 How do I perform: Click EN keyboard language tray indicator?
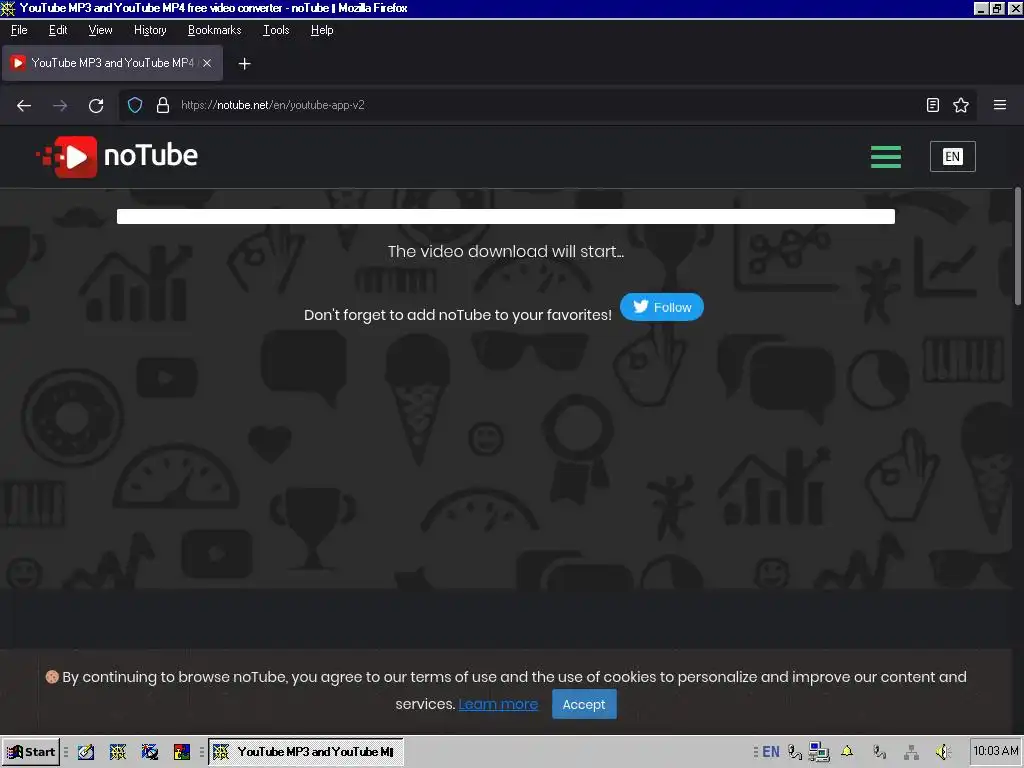[x=771, y=752]
